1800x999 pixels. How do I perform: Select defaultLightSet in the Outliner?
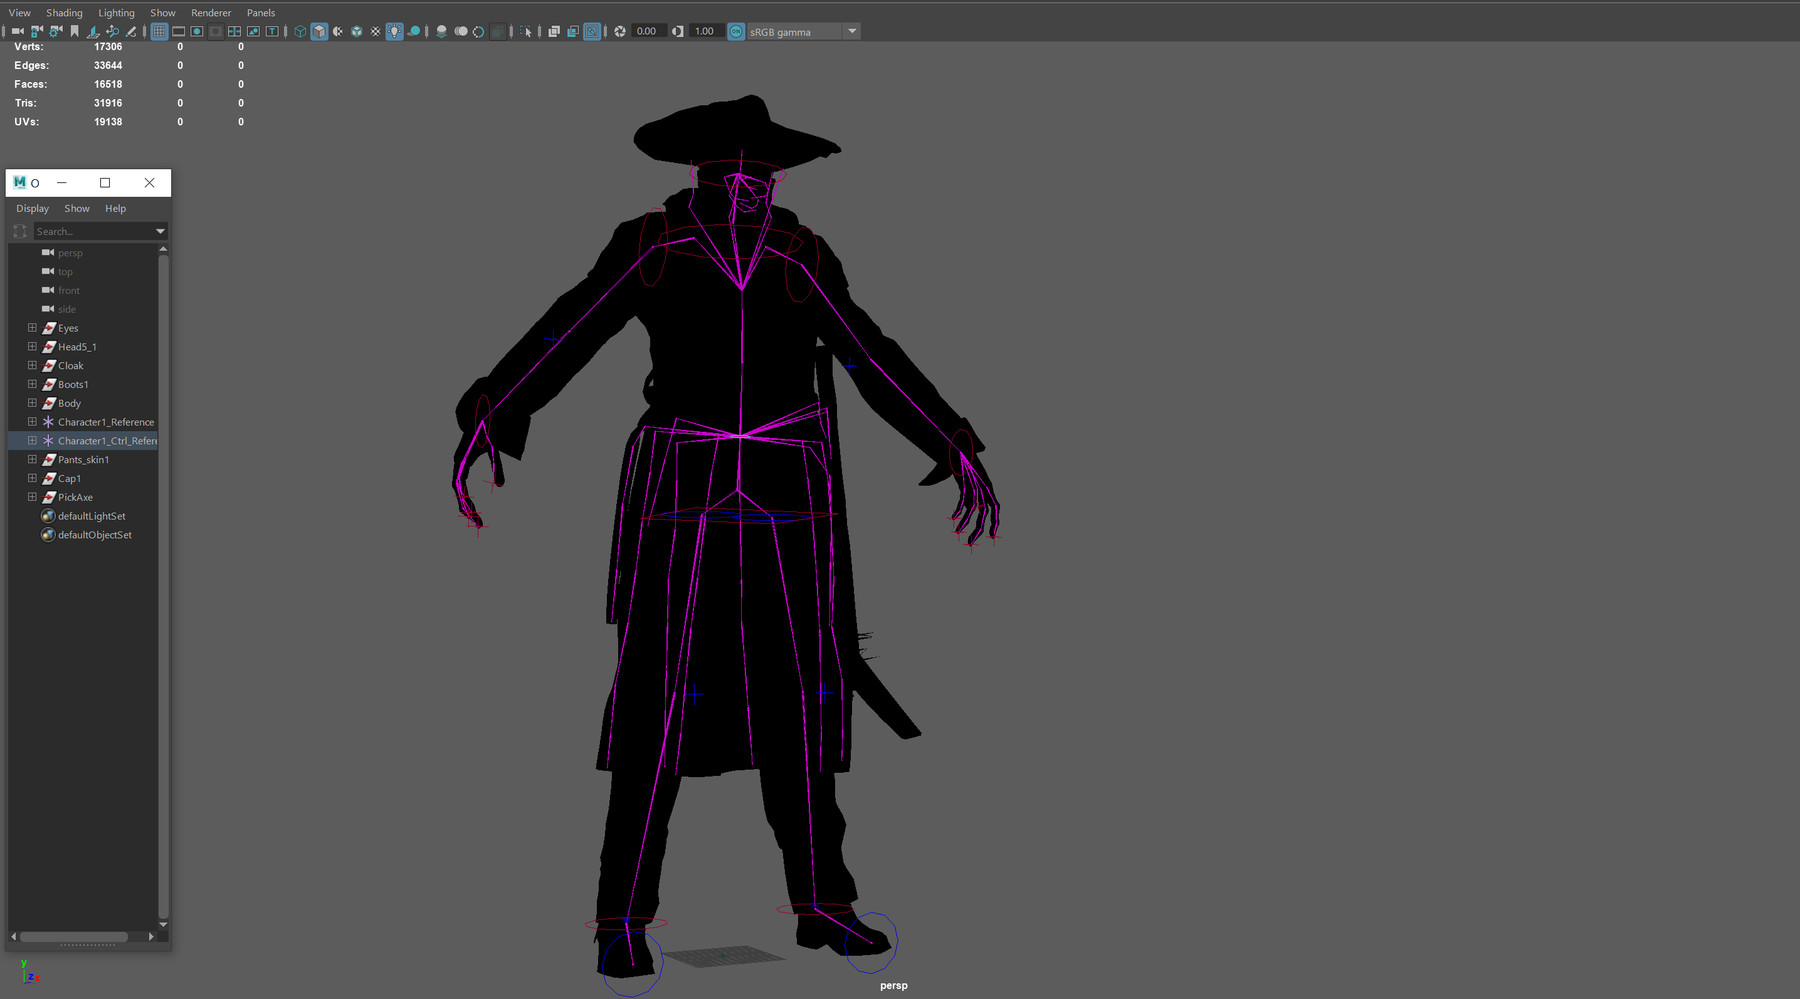click(91, 516)
